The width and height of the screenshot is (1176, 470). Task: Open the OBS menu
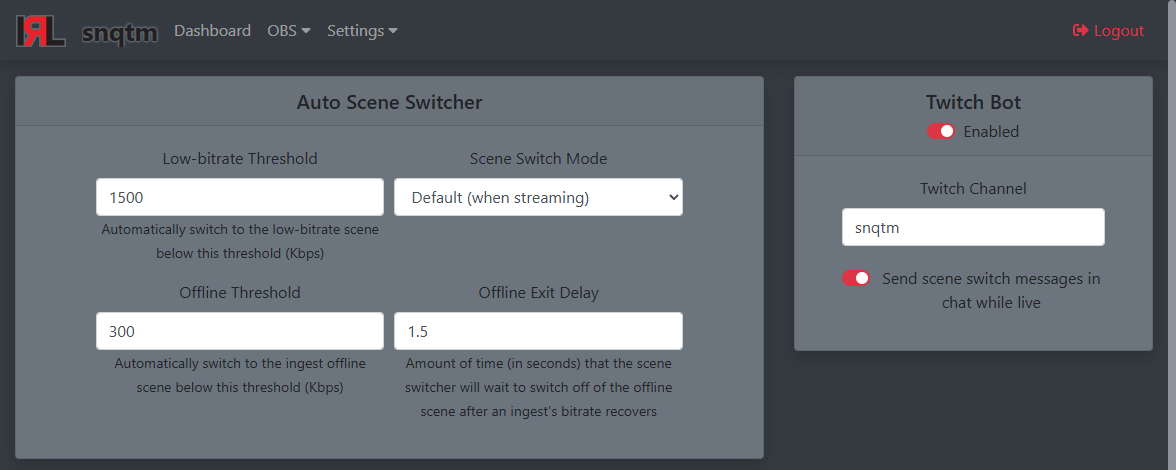(x=289, y=31)
